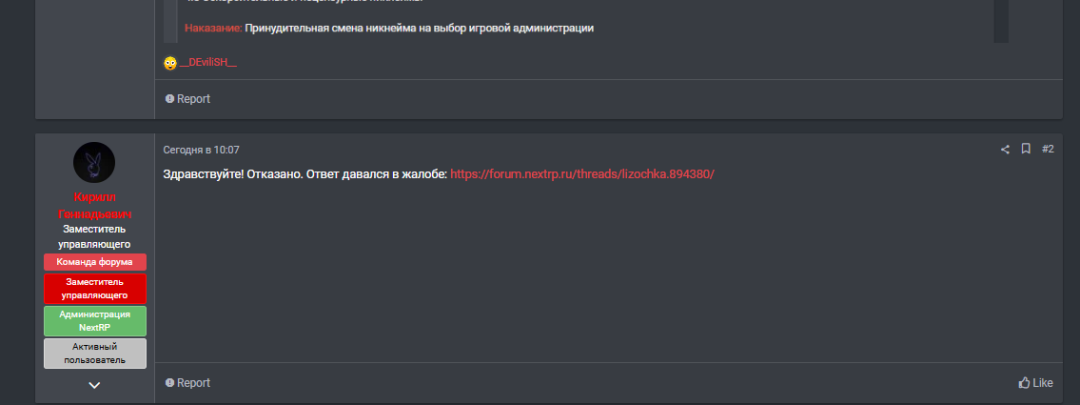
Task: Expand the user info chevron under badges
Action: click(x=94, y=384)
